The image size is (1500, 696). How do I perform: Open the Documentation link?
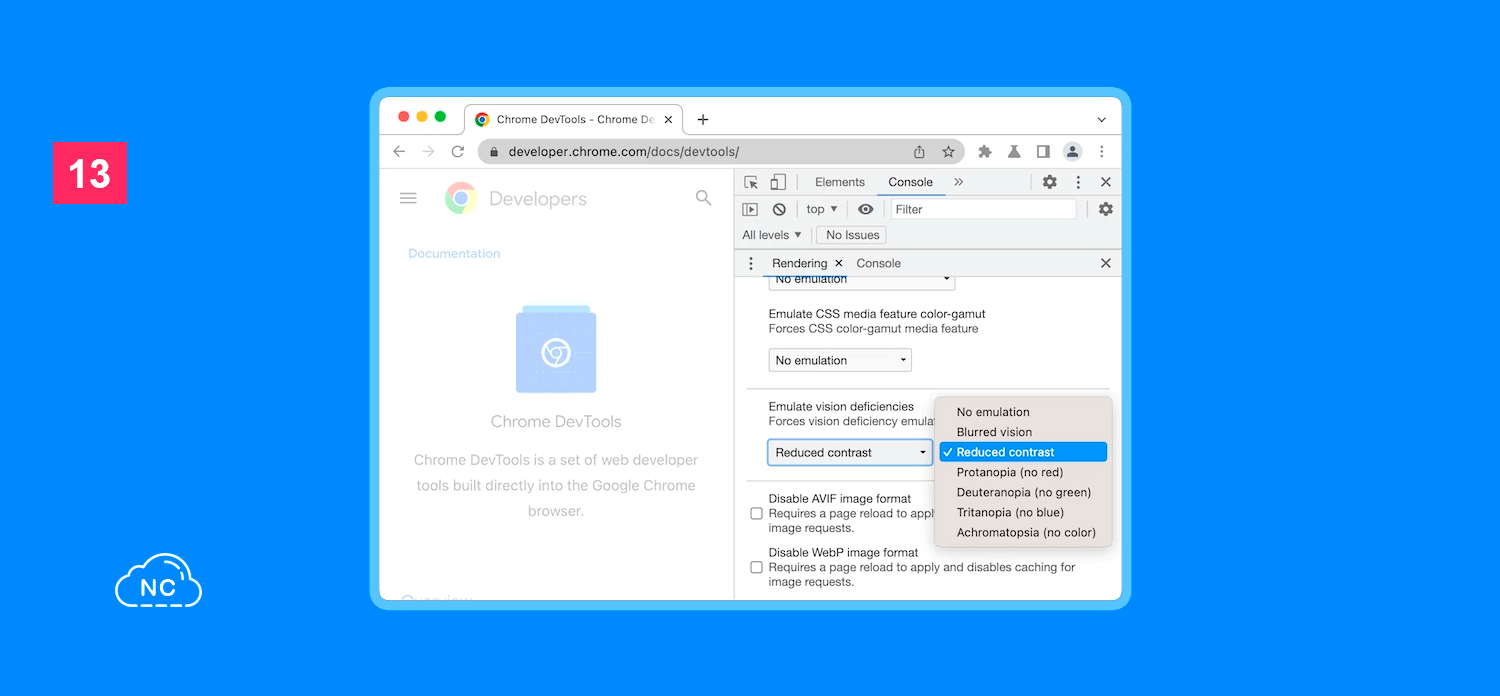pyautogui.click(x=454, y=254)
